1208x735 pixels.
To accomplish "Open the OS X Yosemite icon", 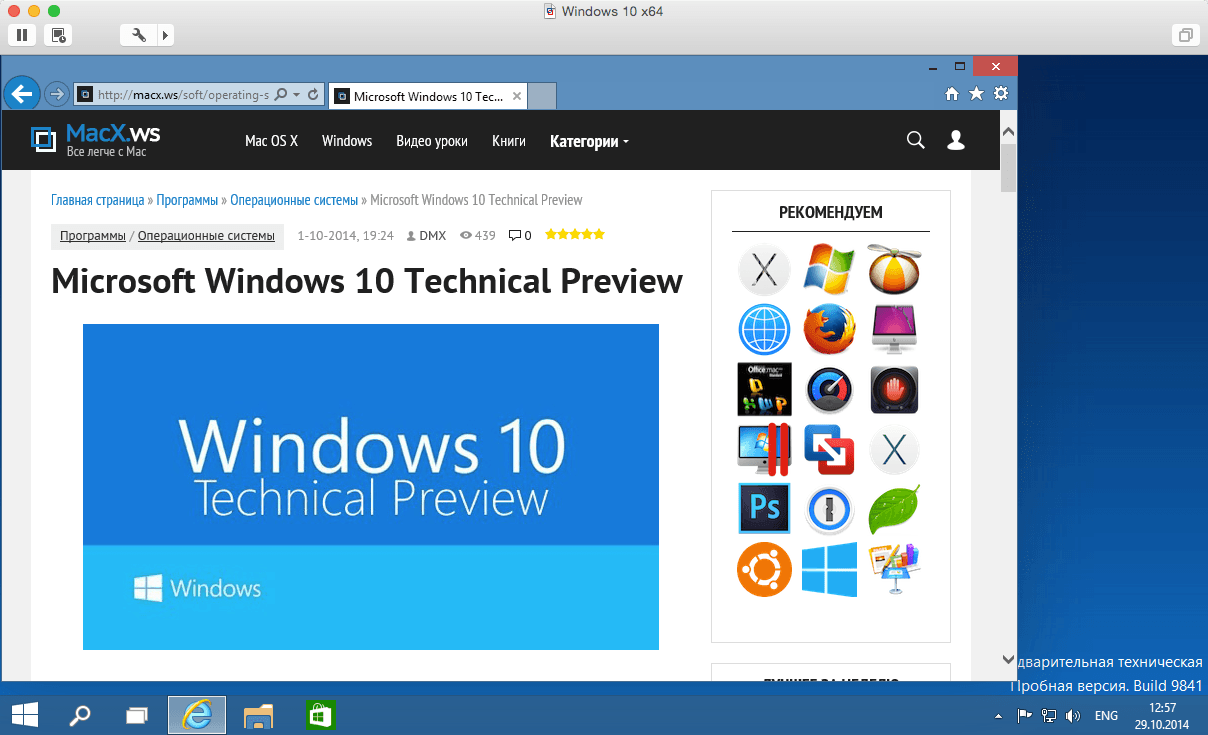I will (894, 450).
